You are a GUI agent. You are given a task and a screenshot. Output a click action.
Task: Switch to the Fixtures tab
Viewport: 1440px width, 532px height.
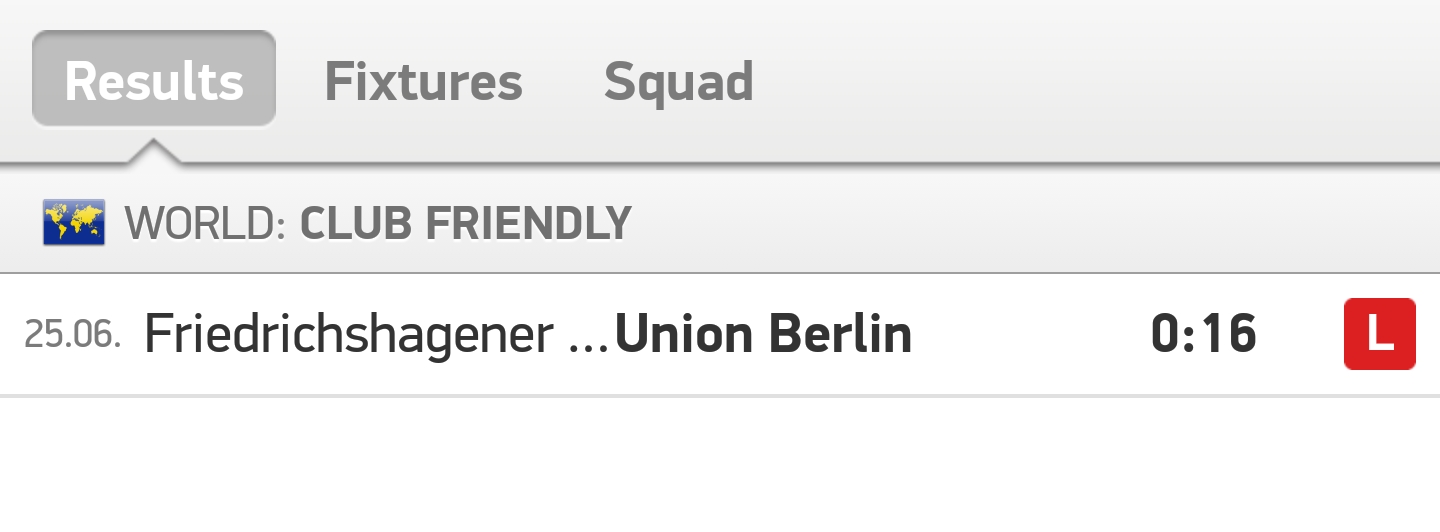pyautogui.click(x=423, y=81)
